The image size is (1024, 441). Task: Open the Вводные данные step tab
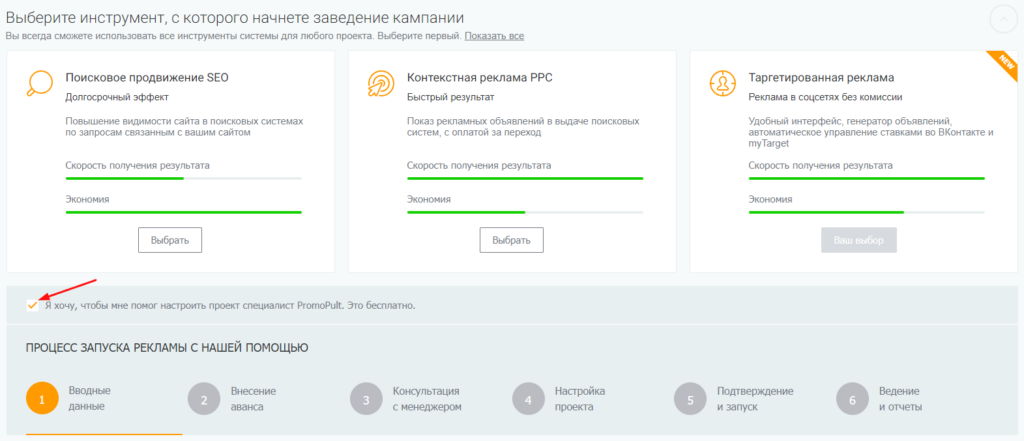pos(89,398)
